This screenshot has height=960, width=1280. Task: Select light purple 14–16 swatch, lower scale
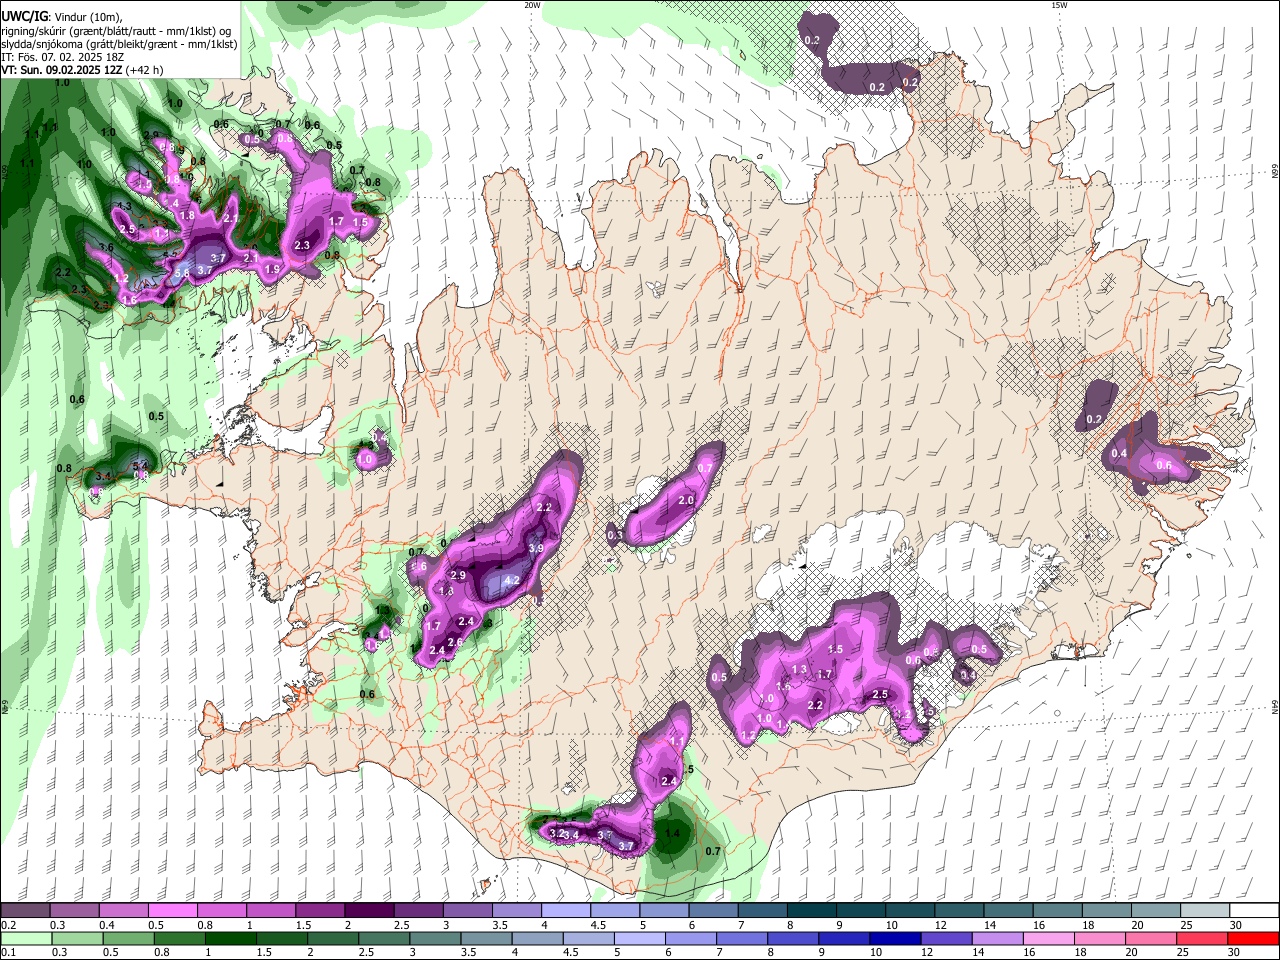point(998,938)
